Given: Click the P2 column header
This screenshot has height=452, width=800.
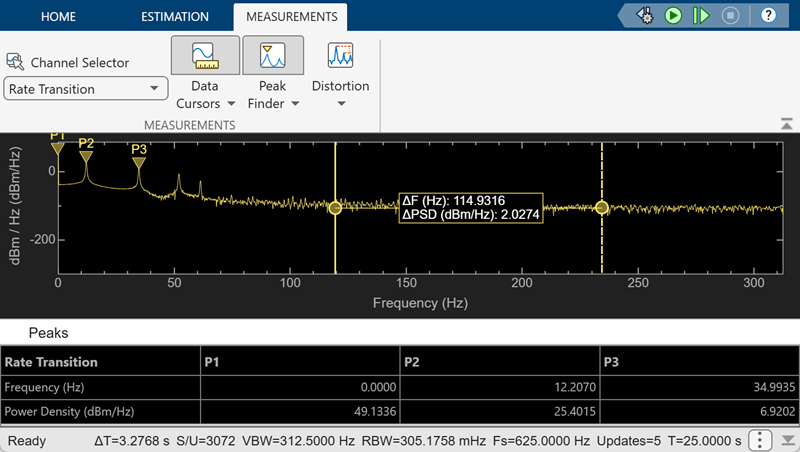Looking at the screenshot, I should point(500,362).
